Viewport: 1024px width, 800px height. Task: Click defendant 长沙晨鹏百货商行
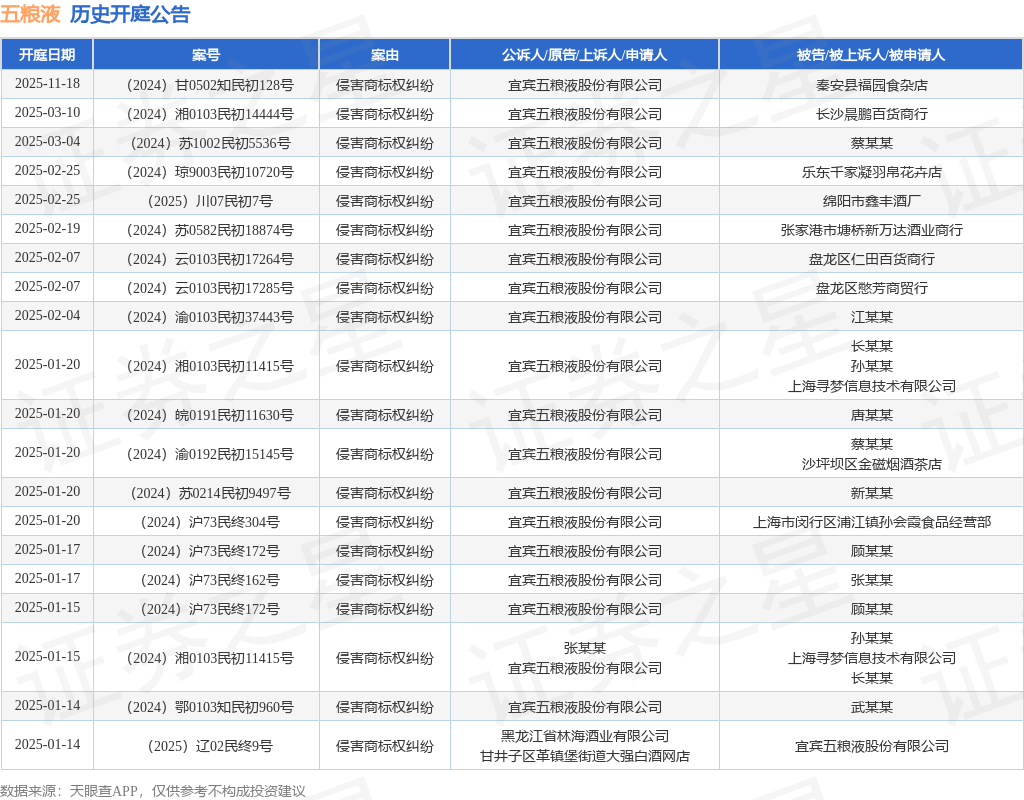point(872,114)
